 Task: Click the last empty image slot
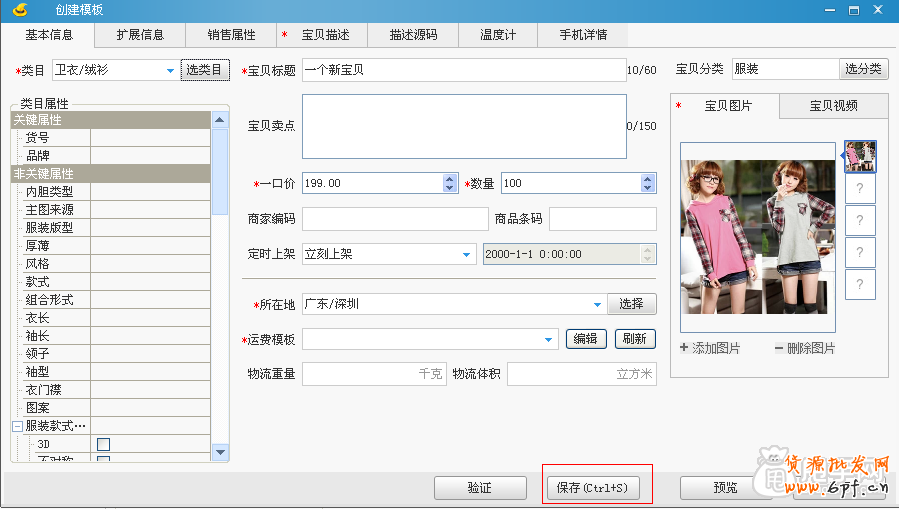point(860,284)
